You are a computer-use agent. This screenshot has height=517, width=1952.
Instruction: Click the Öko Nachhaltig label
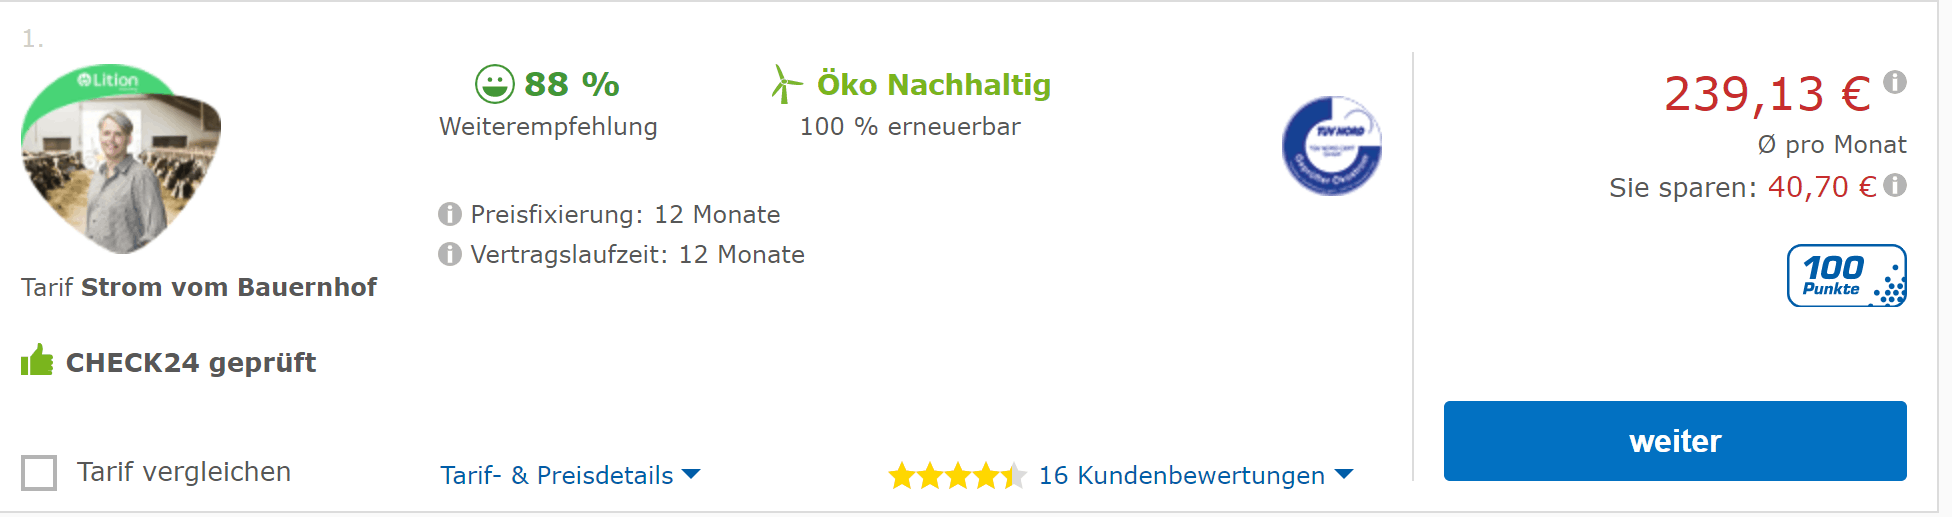(933, 85)
